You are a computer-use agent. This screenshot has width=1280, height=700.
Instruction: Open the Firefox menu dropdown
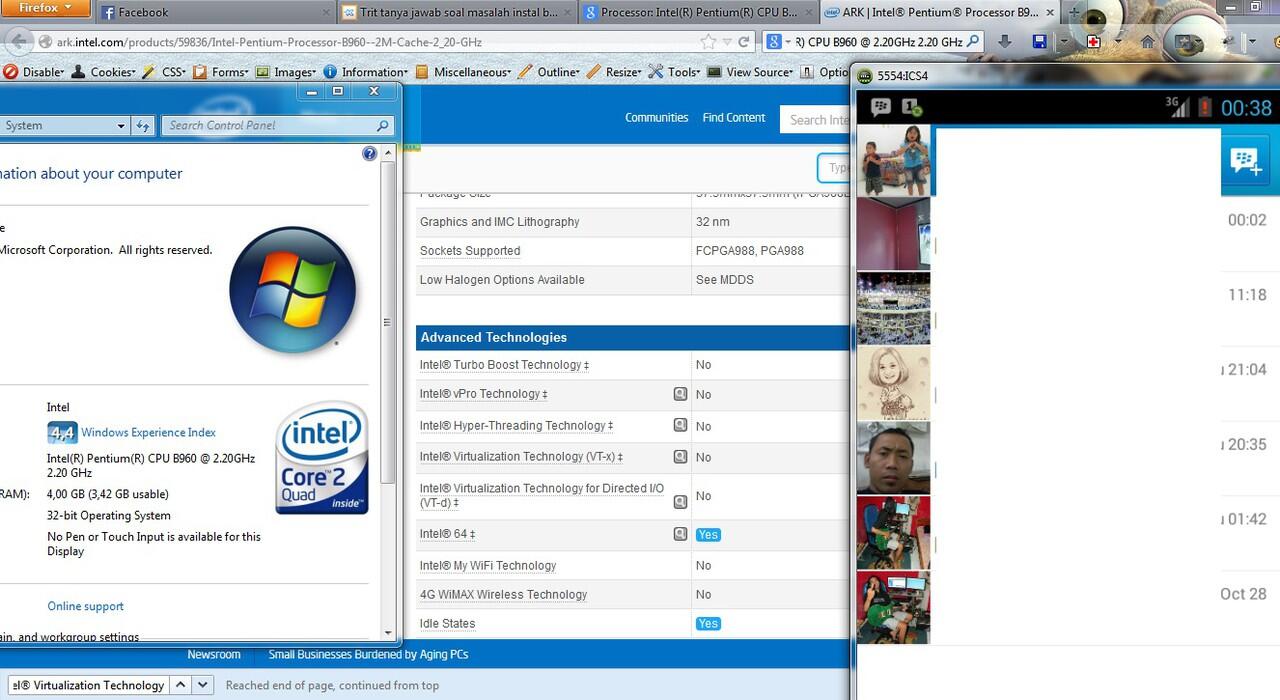[46, 9]
